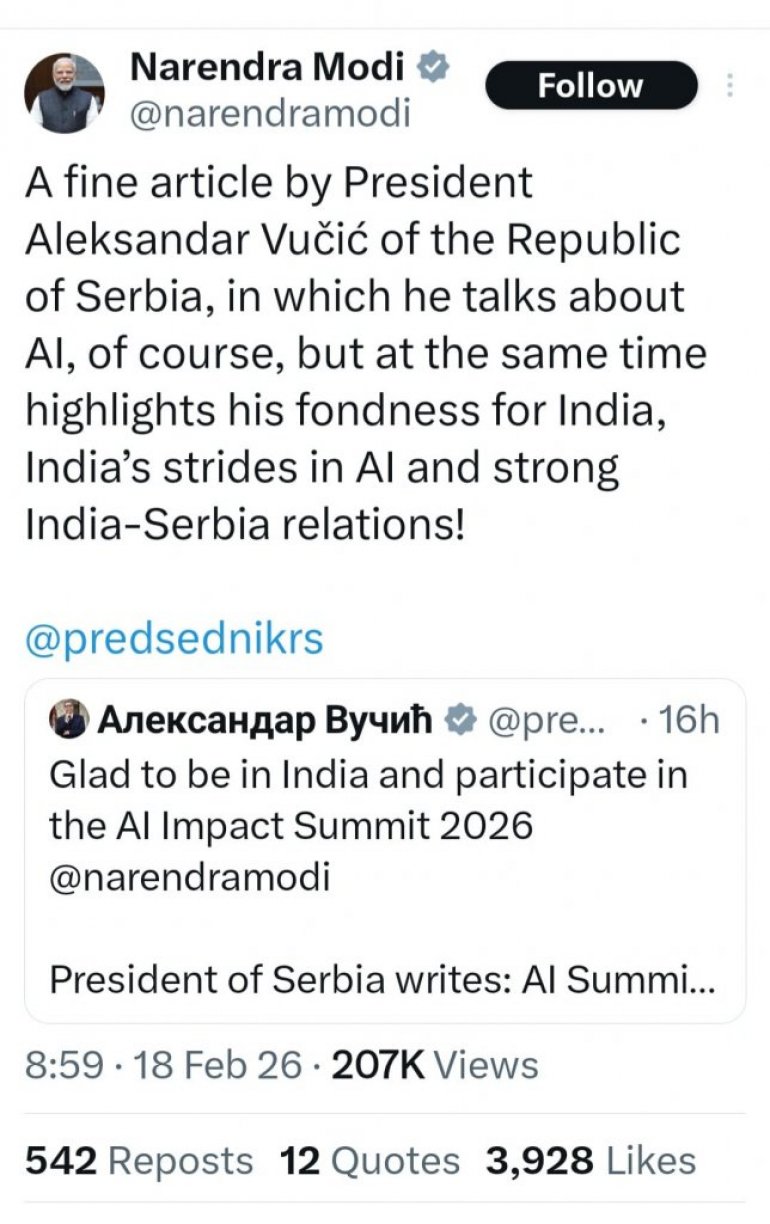770x1224 pixels.
Task: Click the Narendra Modi display name
Action: tap(268, 68)
